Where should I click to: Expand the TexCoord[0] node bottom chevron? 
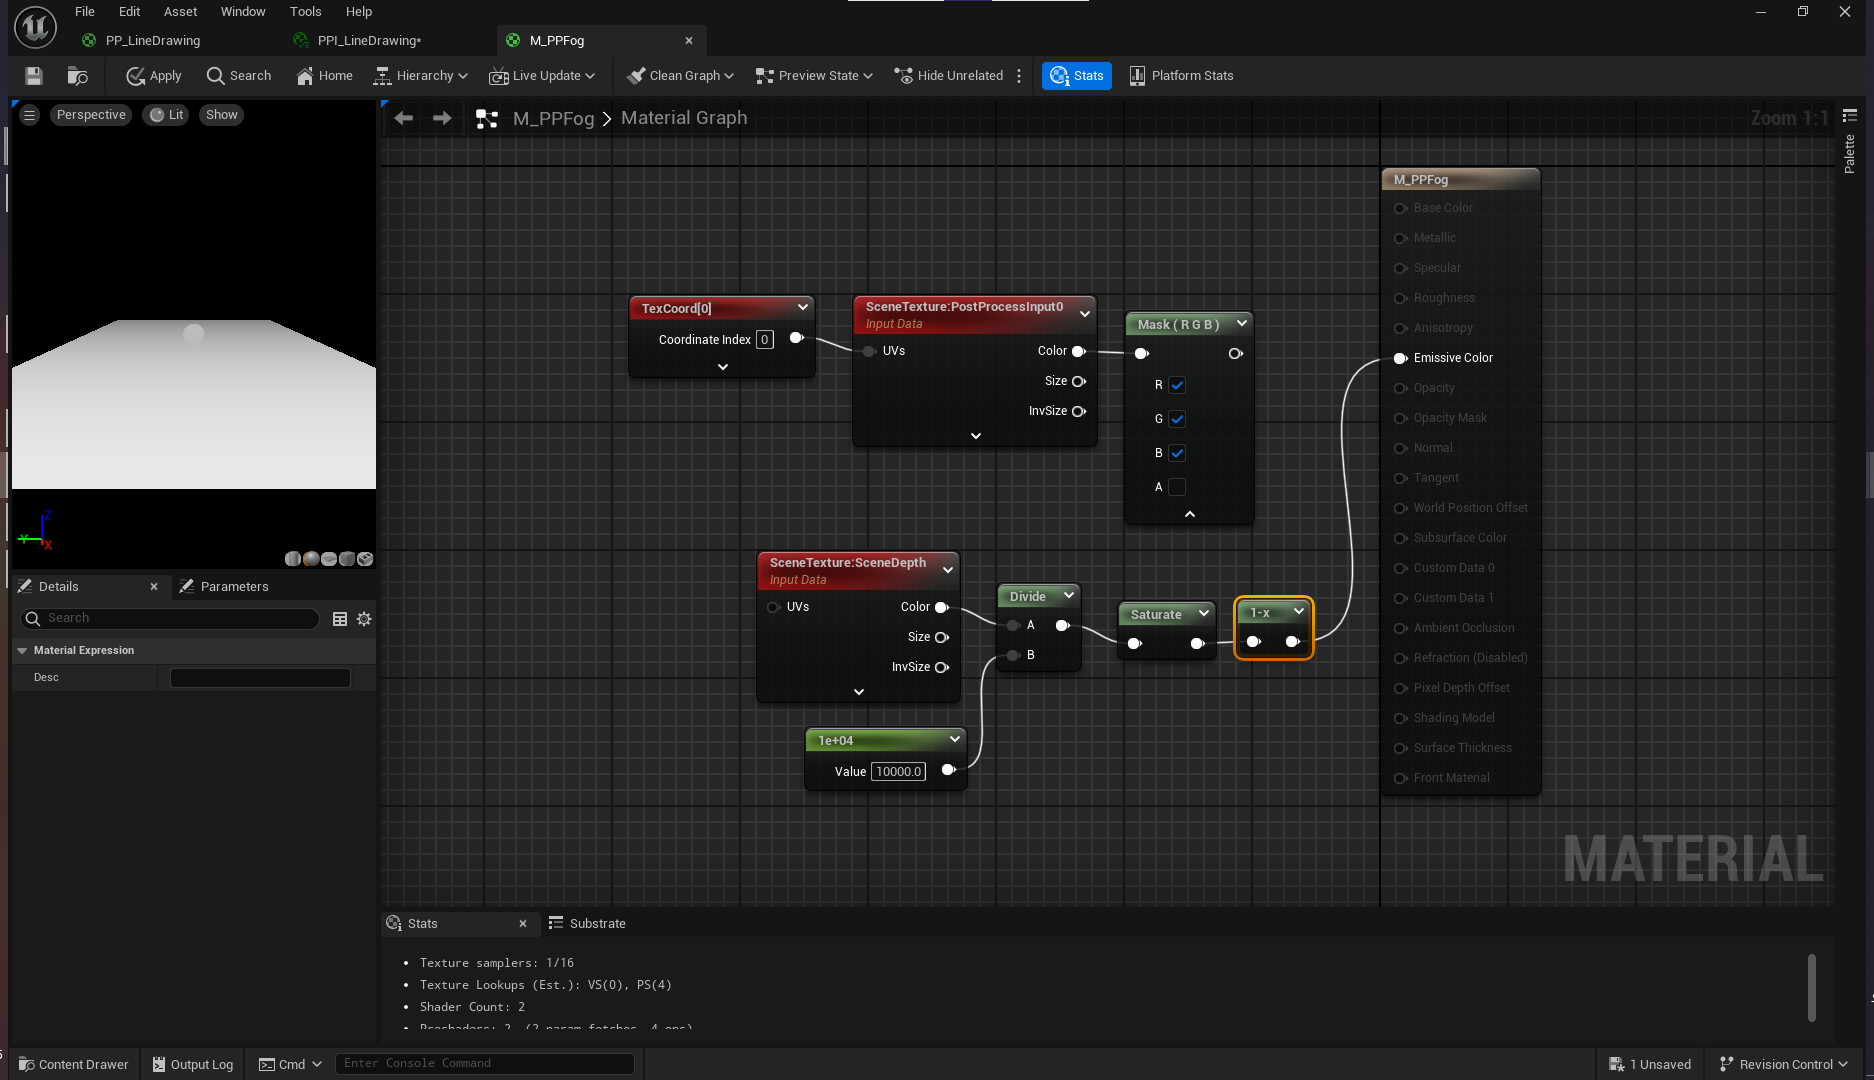point(723,367)
